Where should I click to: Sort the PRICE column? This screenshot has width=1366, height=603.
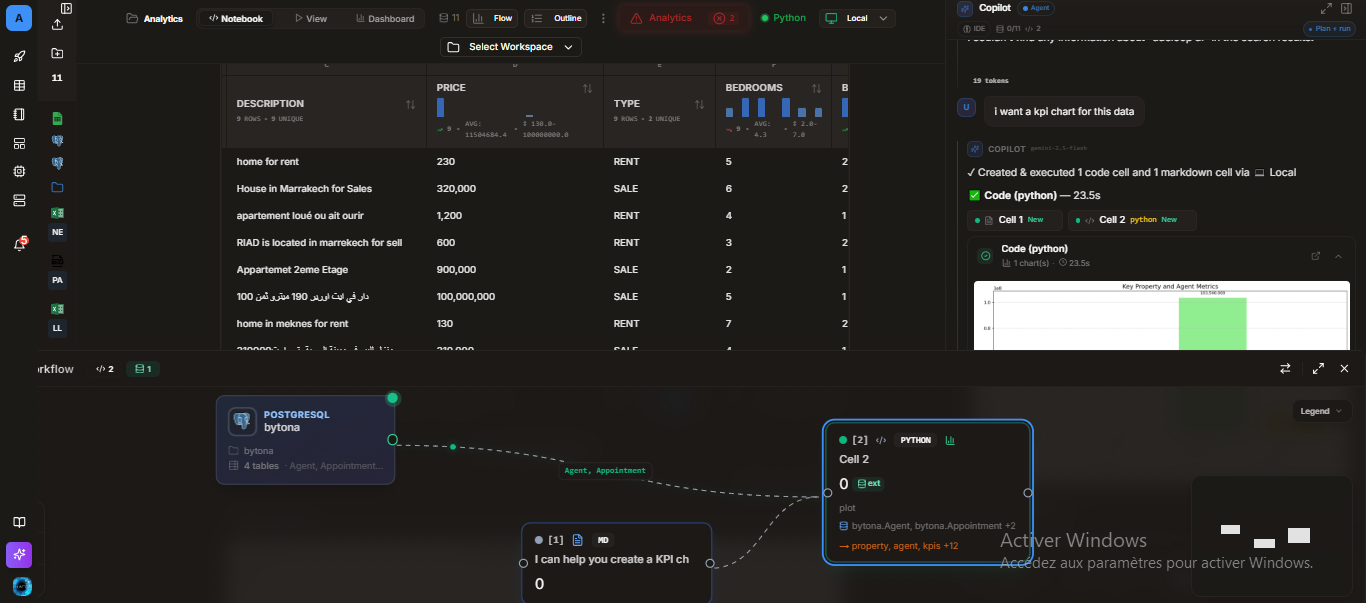[x=587, y=89]
